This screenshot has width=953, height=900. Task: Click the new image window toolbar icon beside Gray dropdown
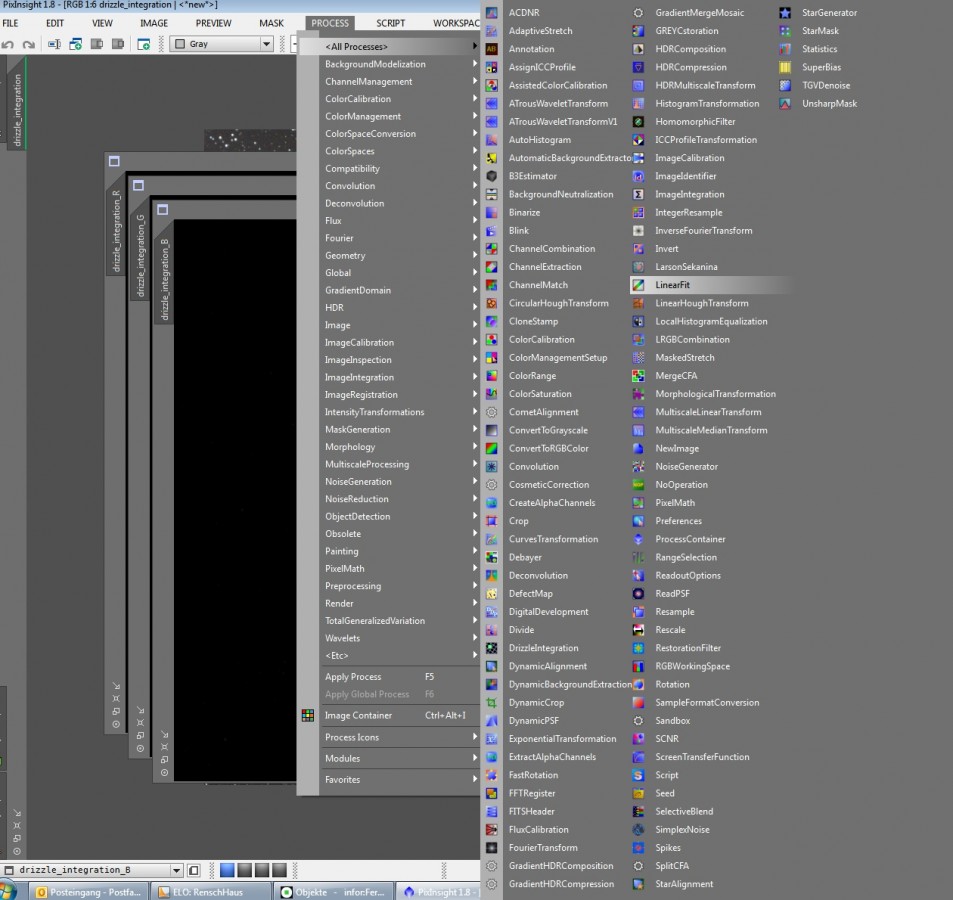(143, 44)
